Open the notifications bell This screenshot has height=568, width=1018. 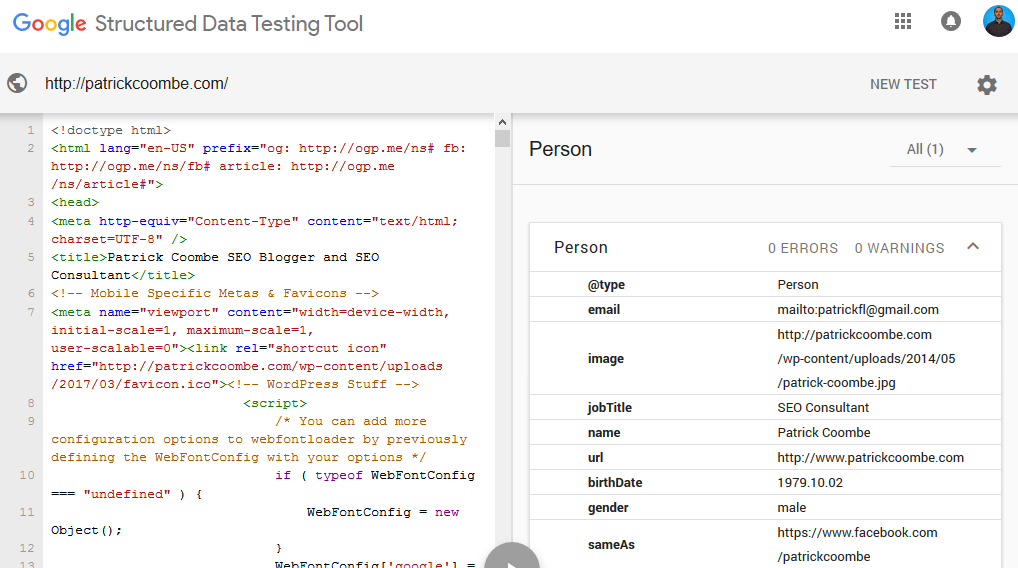[950, 21]
